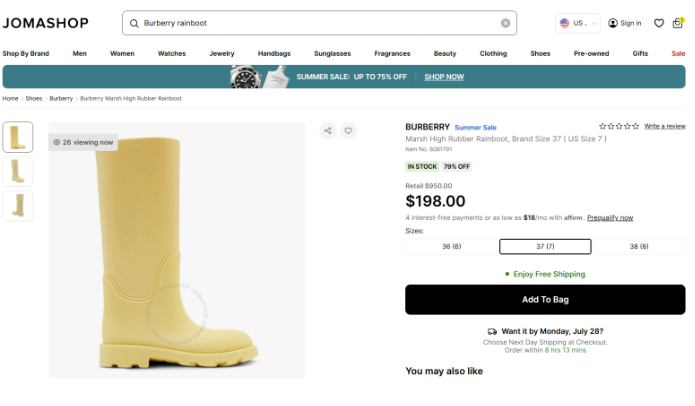This screenshot has width=695, height=406.
Task: Expand the Shop By Brand menu
Action: click(26, 53)
